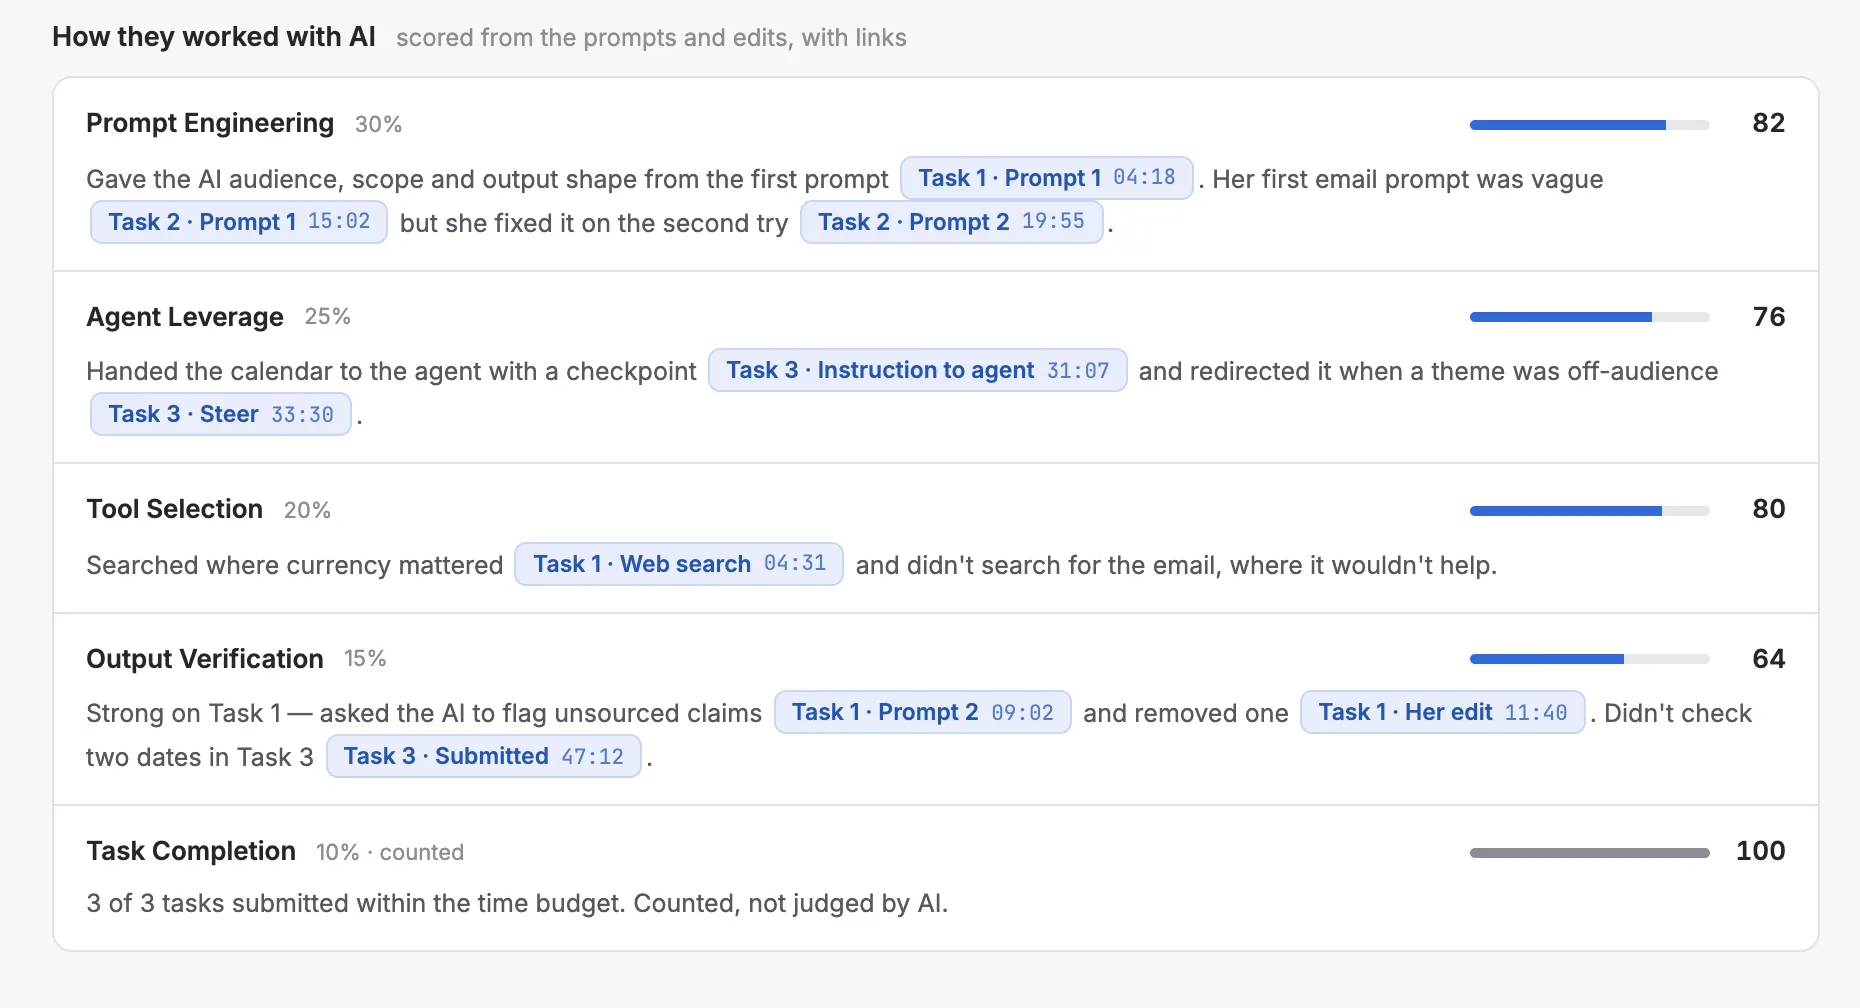Jump to Task 2 · Prompt 2 19:55
Viewport: 1860px width, 1008px height.
[951, 222]
